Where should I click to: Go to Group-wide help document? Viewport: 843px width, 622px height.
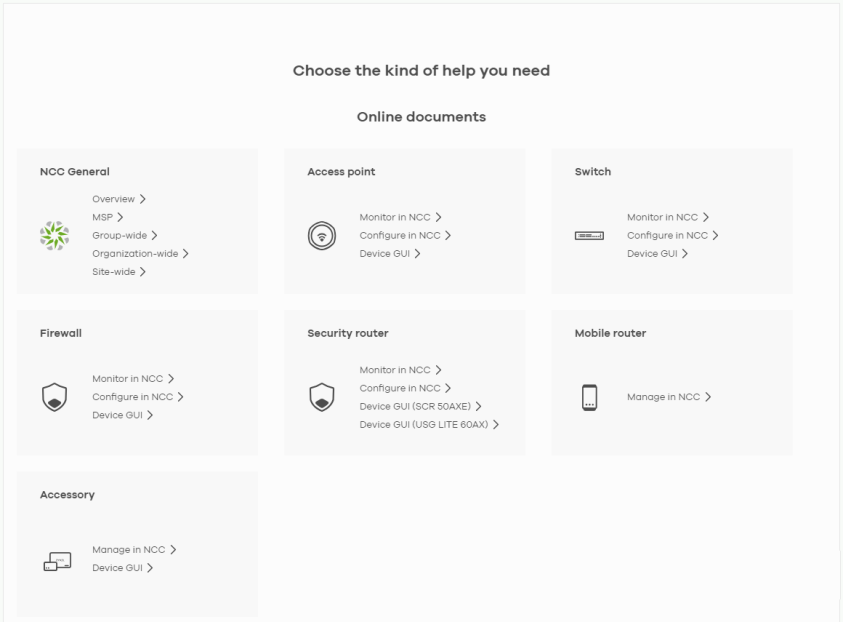(124, 235)
